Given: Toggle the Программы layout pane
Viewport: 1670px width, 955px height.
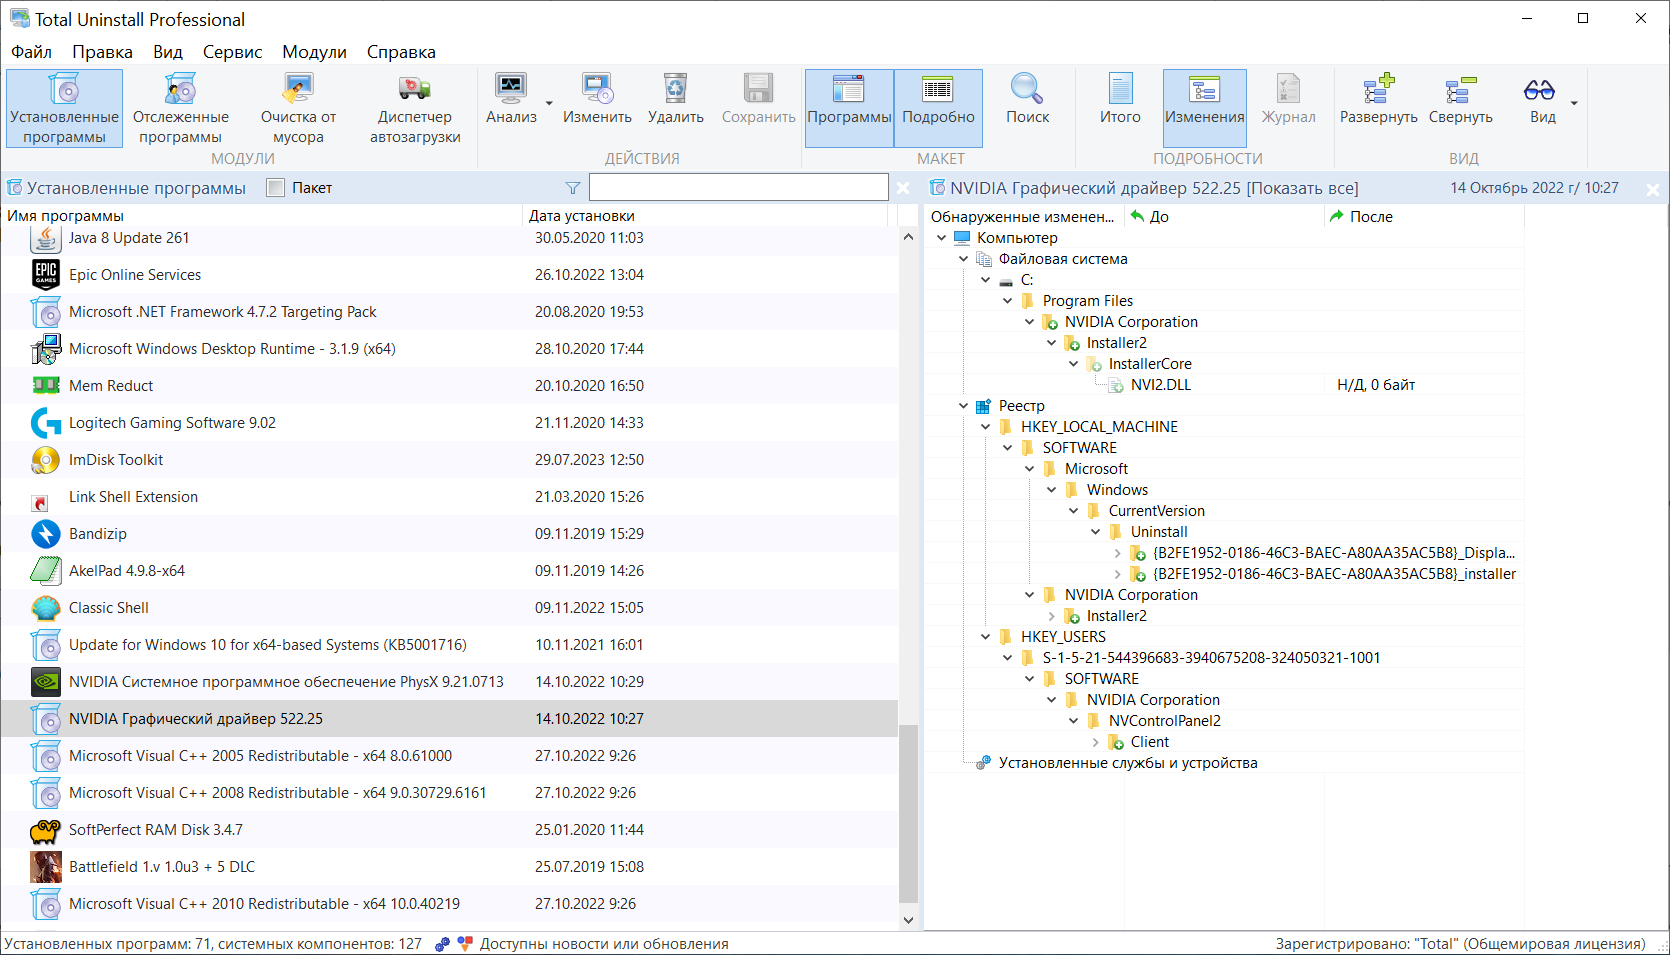Looking at the screenshot, I should tap(849, 108).
